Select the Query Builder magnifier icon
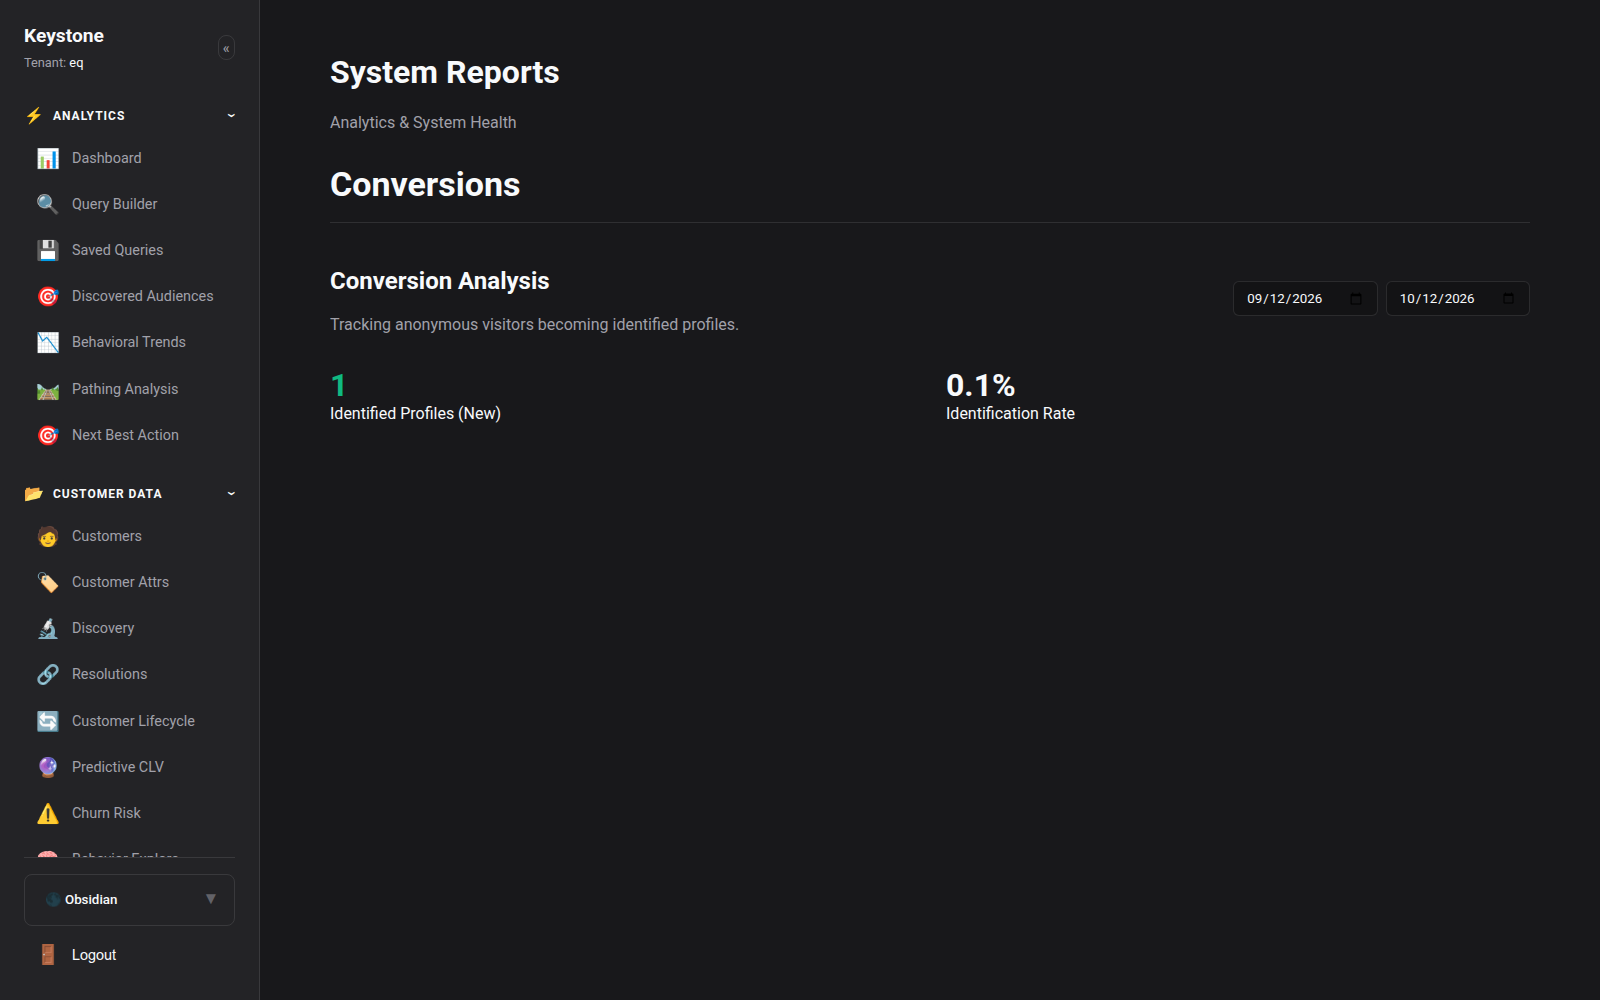Screen dimensions: 1600x1000 (x=48, y=204)
